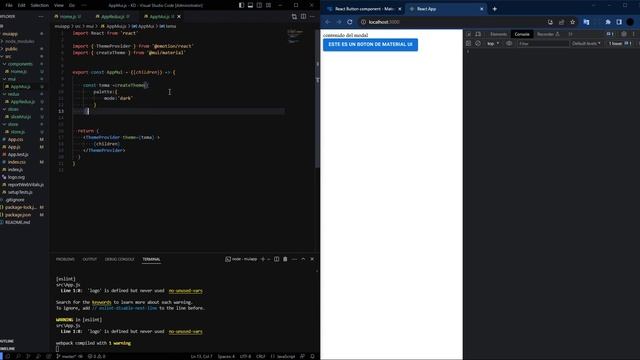The image size is (640, 360).
Task: Toggle secondary sidebar layout icon in title bar
Action: (259, 5)
